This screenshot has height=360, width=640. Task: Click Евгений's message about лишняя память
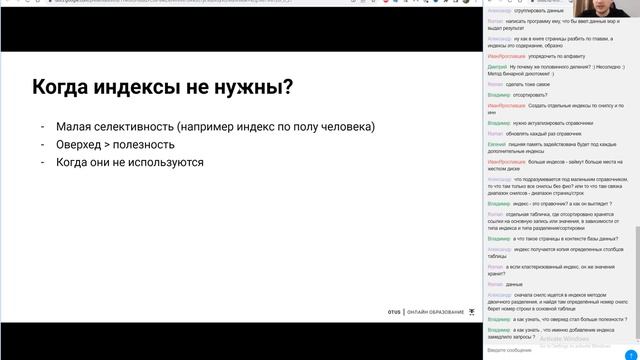[x=552, y=148]
